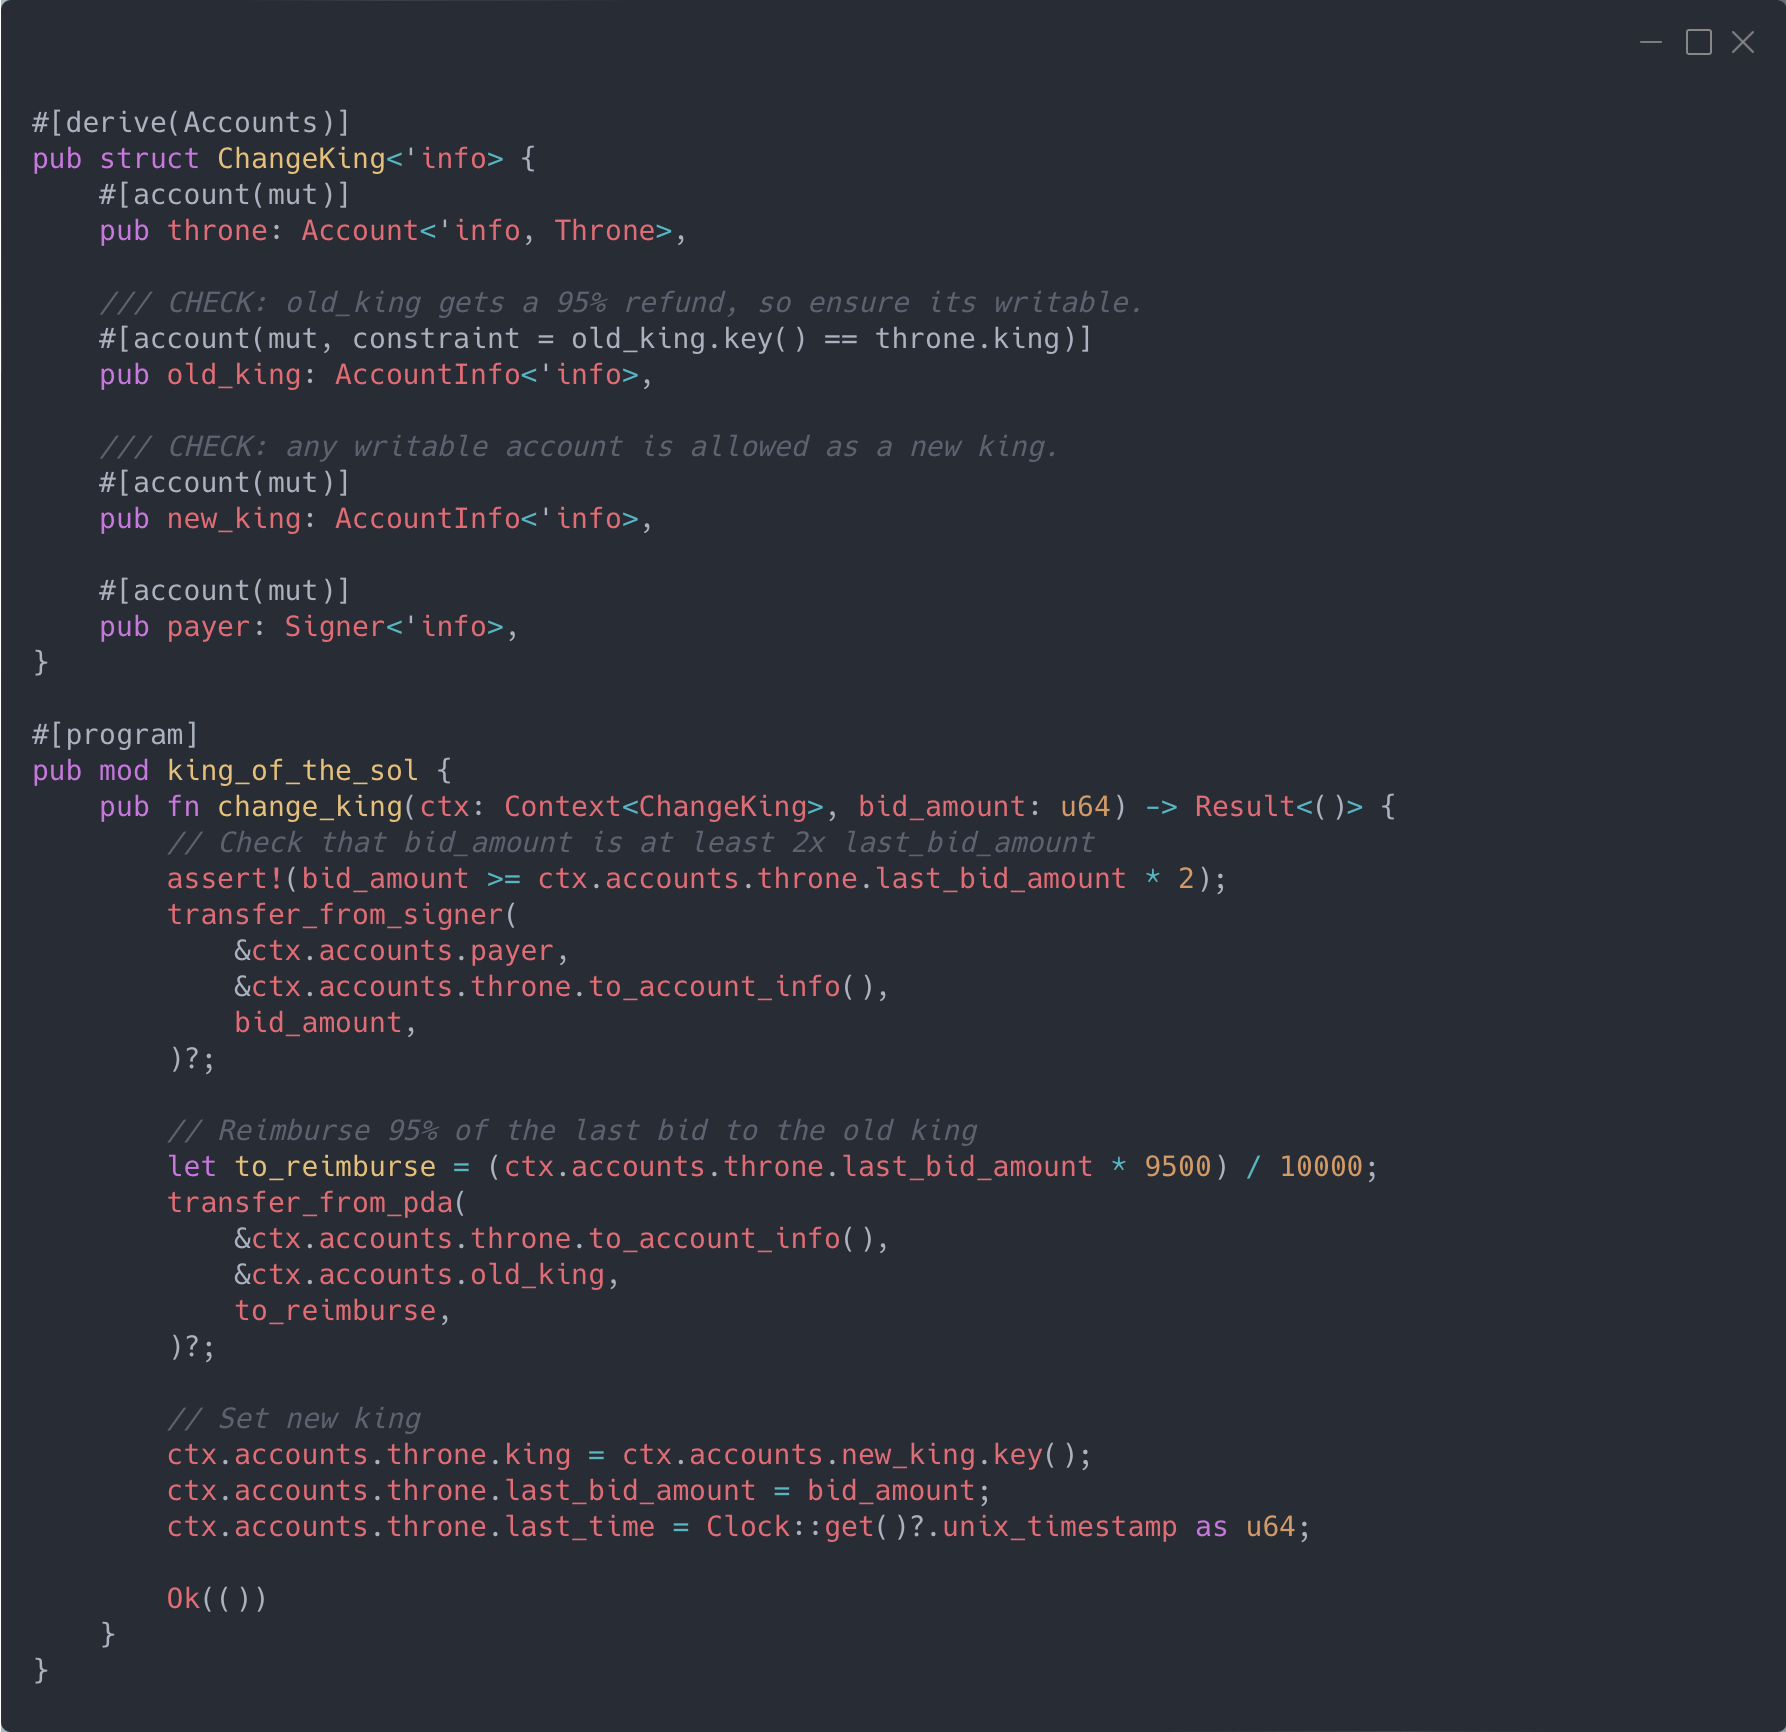Click the 'pub old_king: AccountInfo' field line

tap(376, 375)
